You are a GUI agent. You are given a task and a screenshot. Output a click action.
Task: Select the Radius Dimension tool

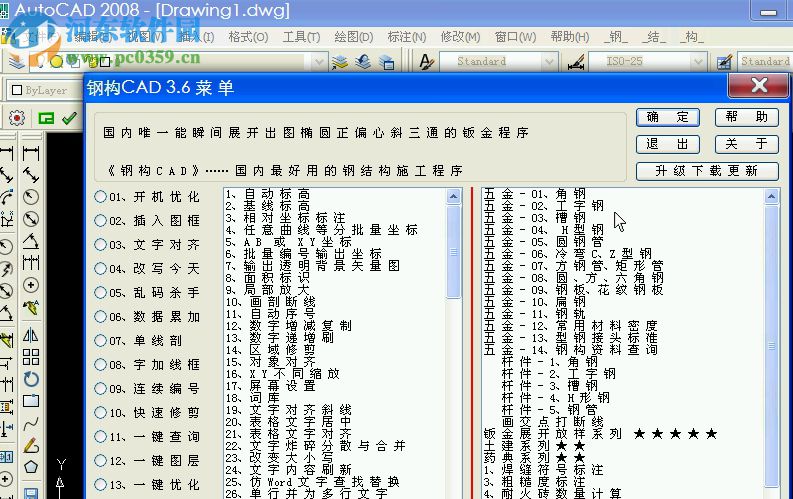31,197
